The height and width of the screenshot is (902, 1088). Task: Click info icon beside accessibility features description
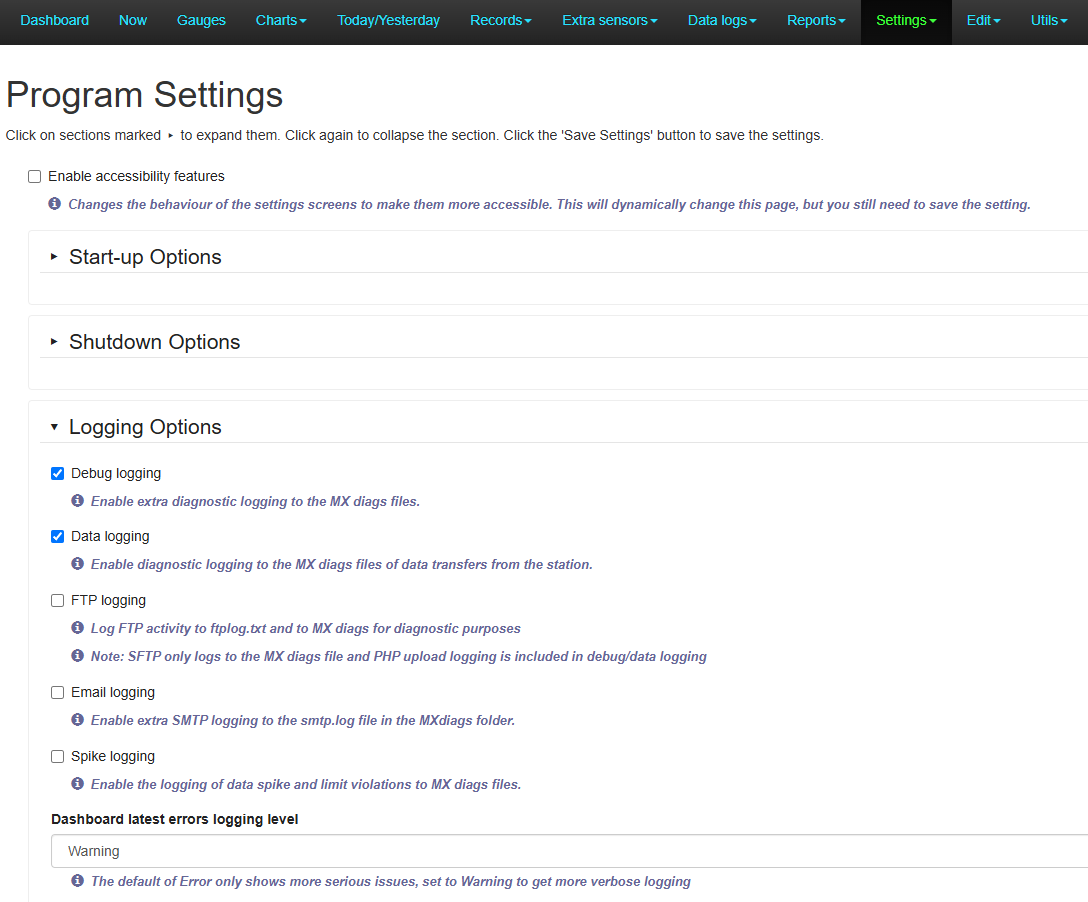click(55, 204)
